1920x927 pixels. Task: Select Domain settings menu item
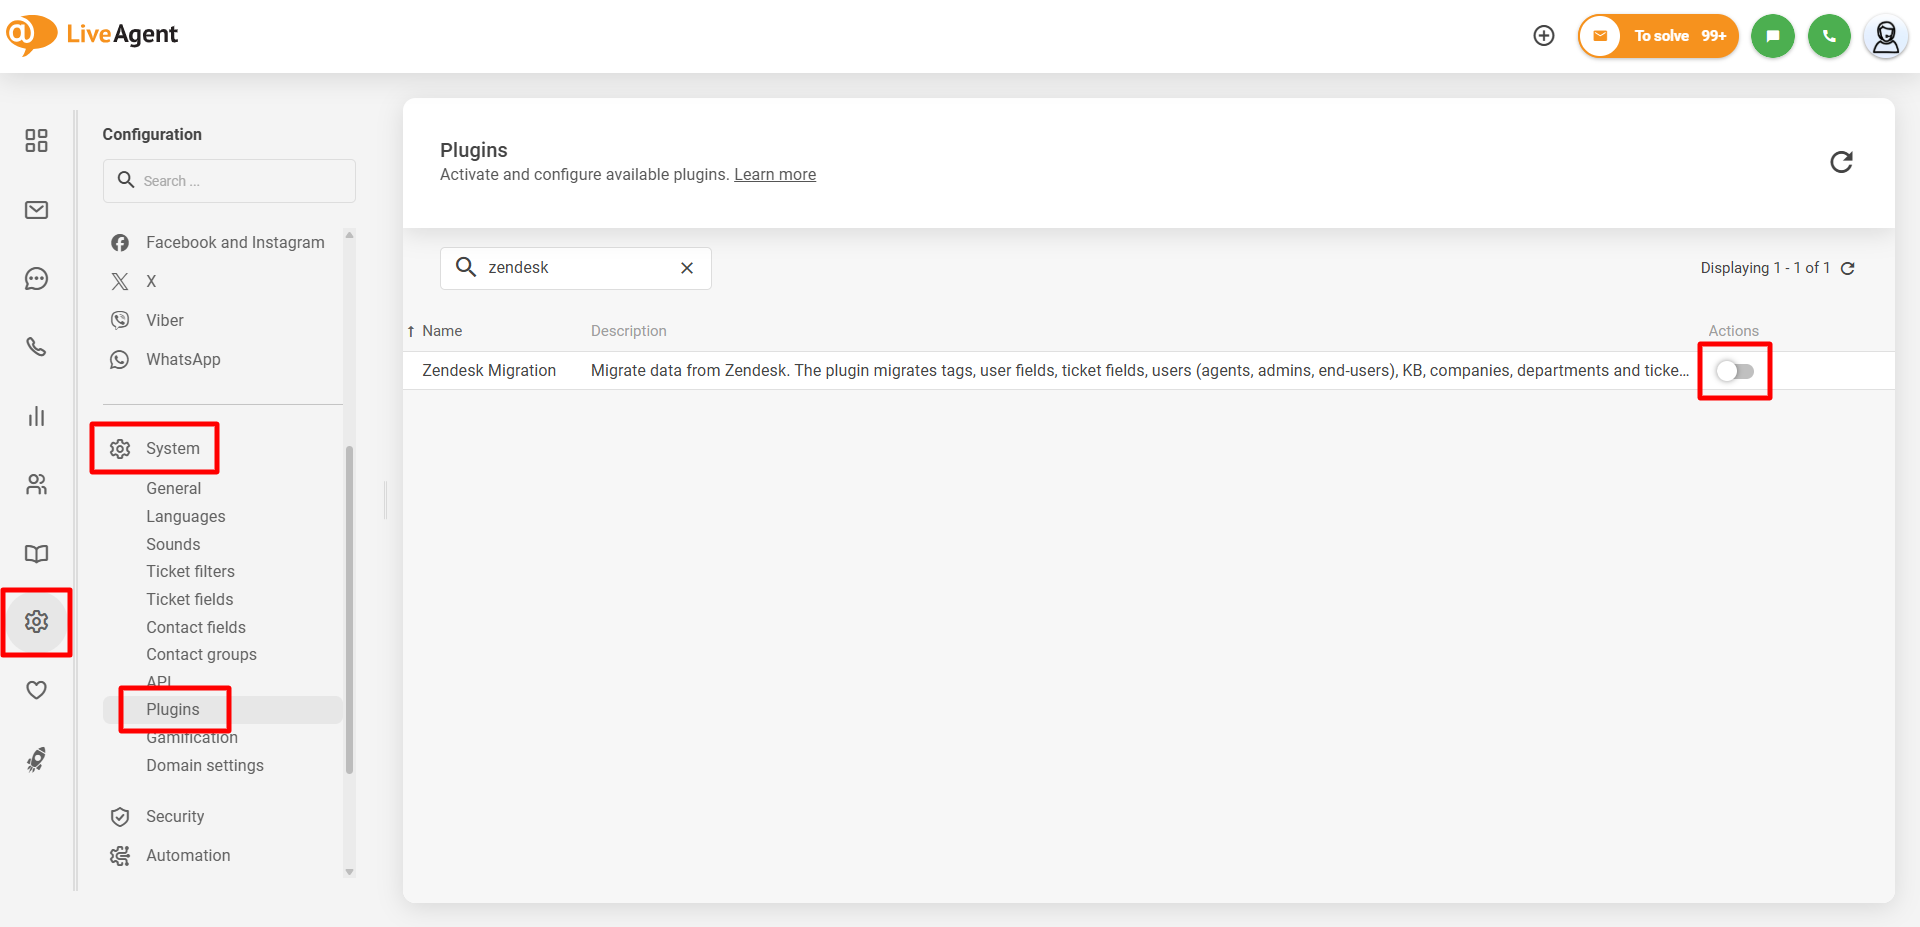205,766
